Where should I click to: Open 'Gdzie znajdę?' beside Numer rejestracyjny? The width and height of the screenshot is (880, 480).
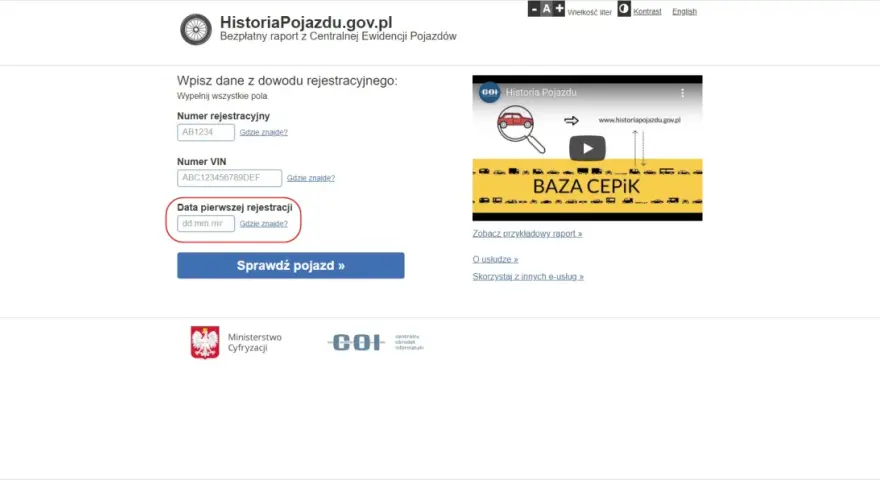[264, 132]
